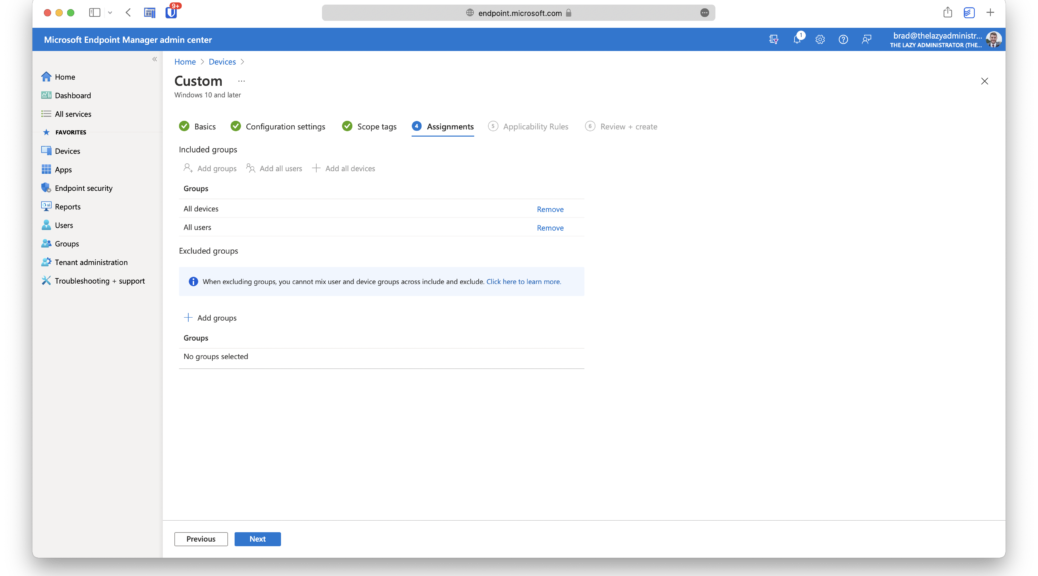Screen dimensions: 1038x576
Task: Click Add groups under Included groups
Action: pos(210,168)
